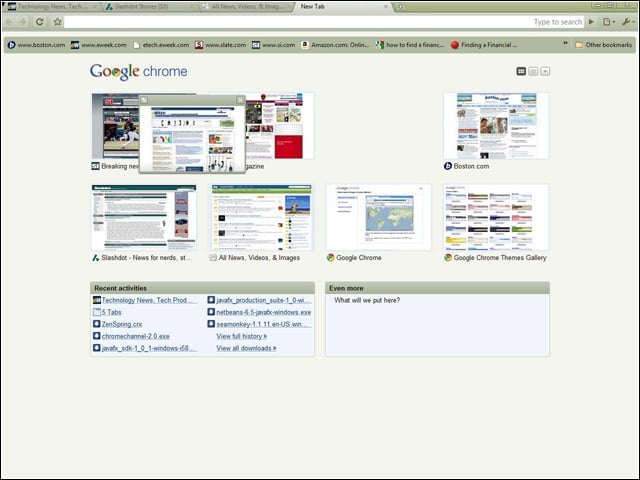Click the Boston.com title link

point(471,166)
